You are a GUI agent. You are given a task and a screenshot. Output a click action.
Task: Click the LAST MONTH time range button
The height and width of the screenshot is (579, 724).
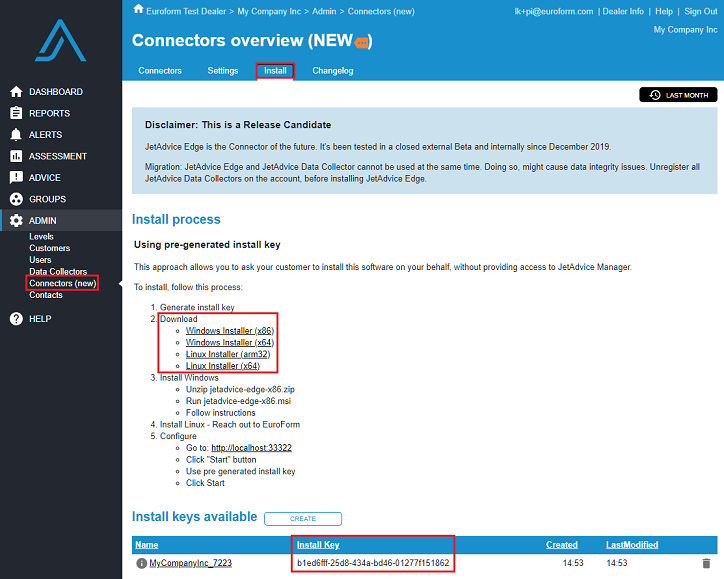coord(678,95)
